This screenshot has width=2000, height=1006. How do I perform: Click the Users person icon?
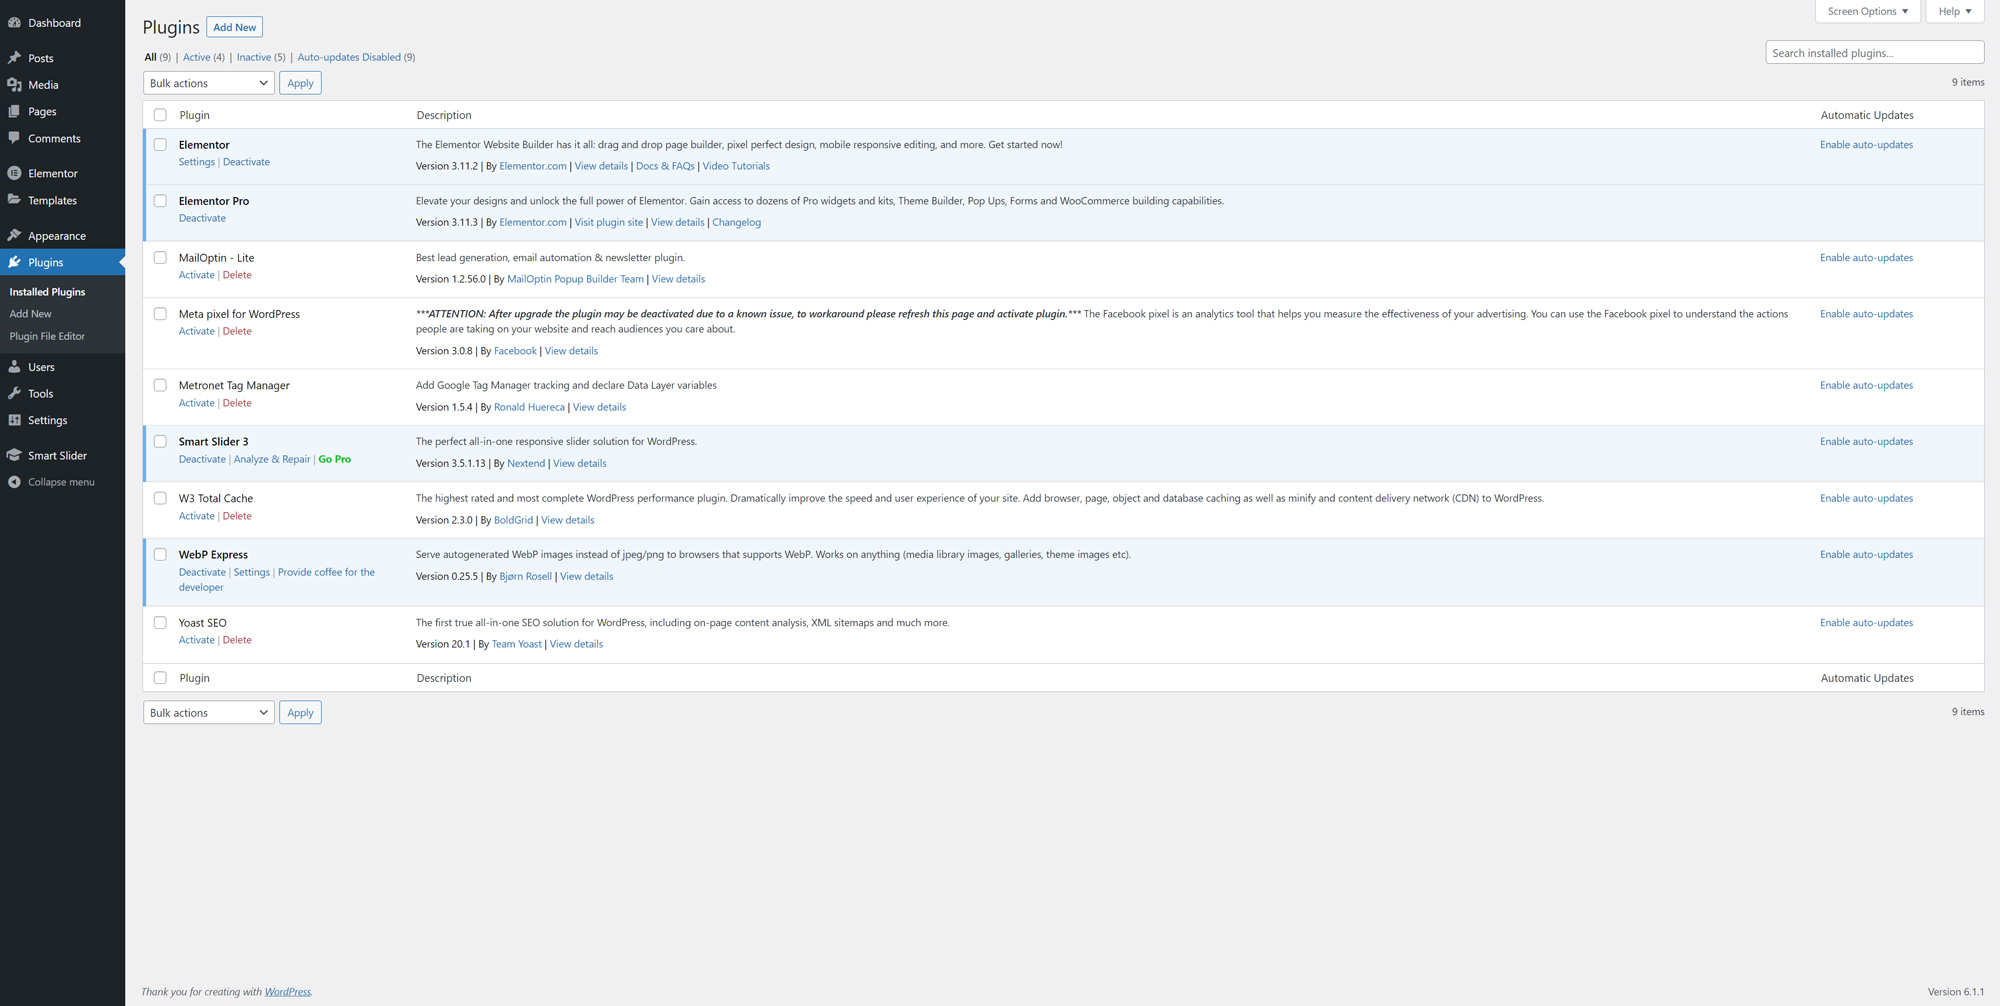(x=14, y=367)
